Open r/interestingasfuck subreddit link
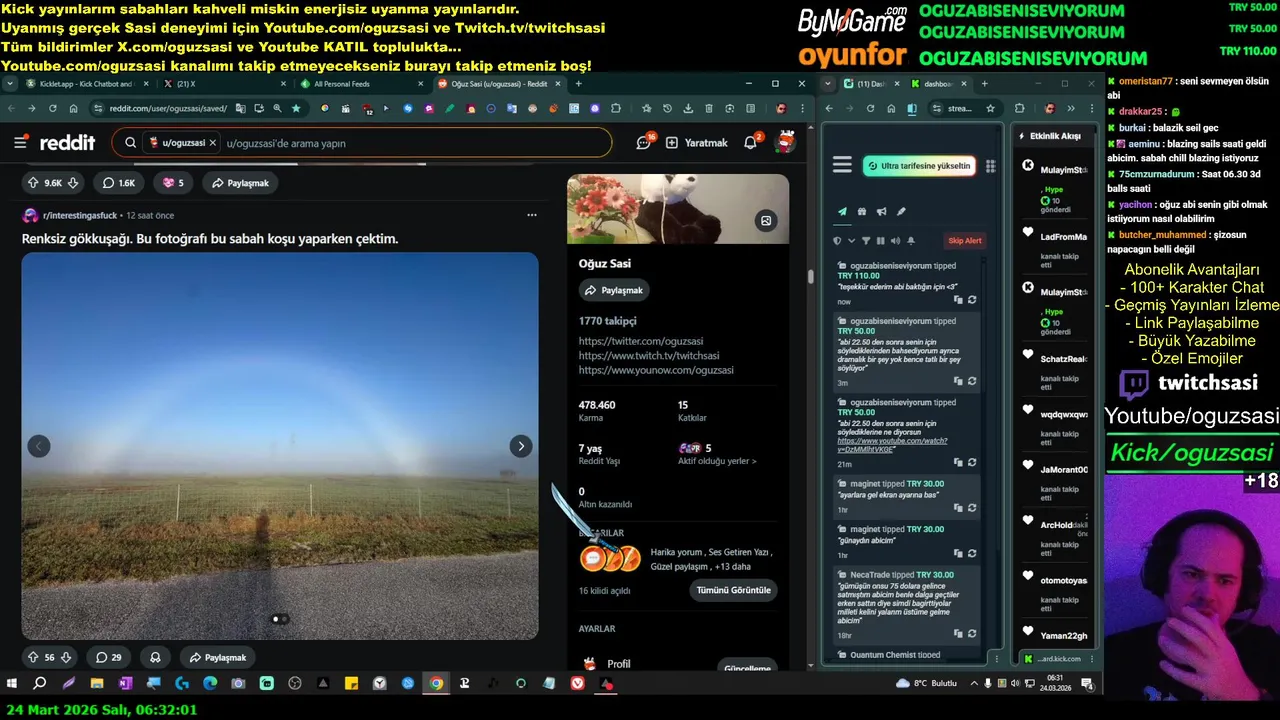 (80, 215)
